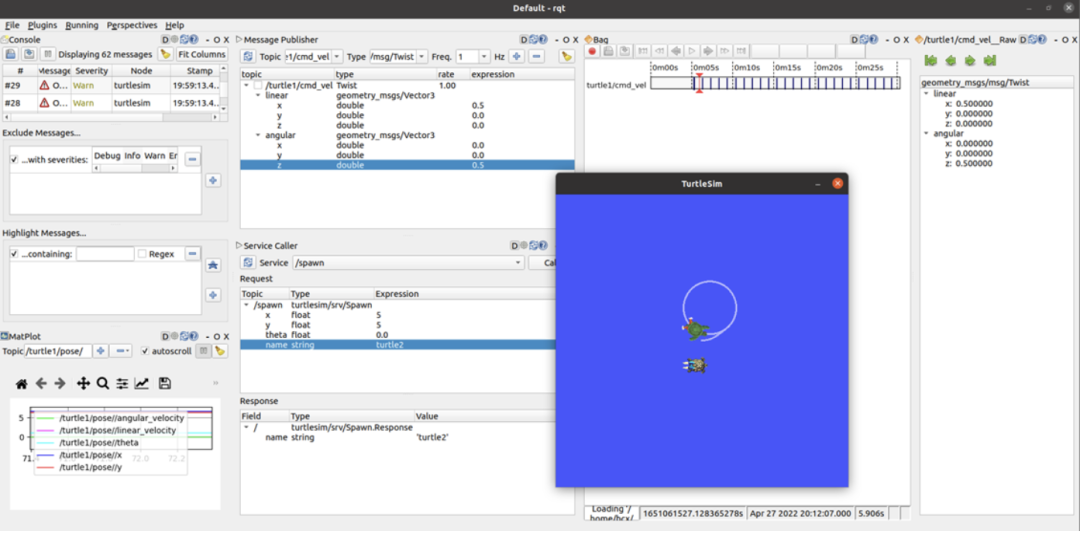Open MatPlot configure subplots sliders icon
1080x538 pixels.
122,384
